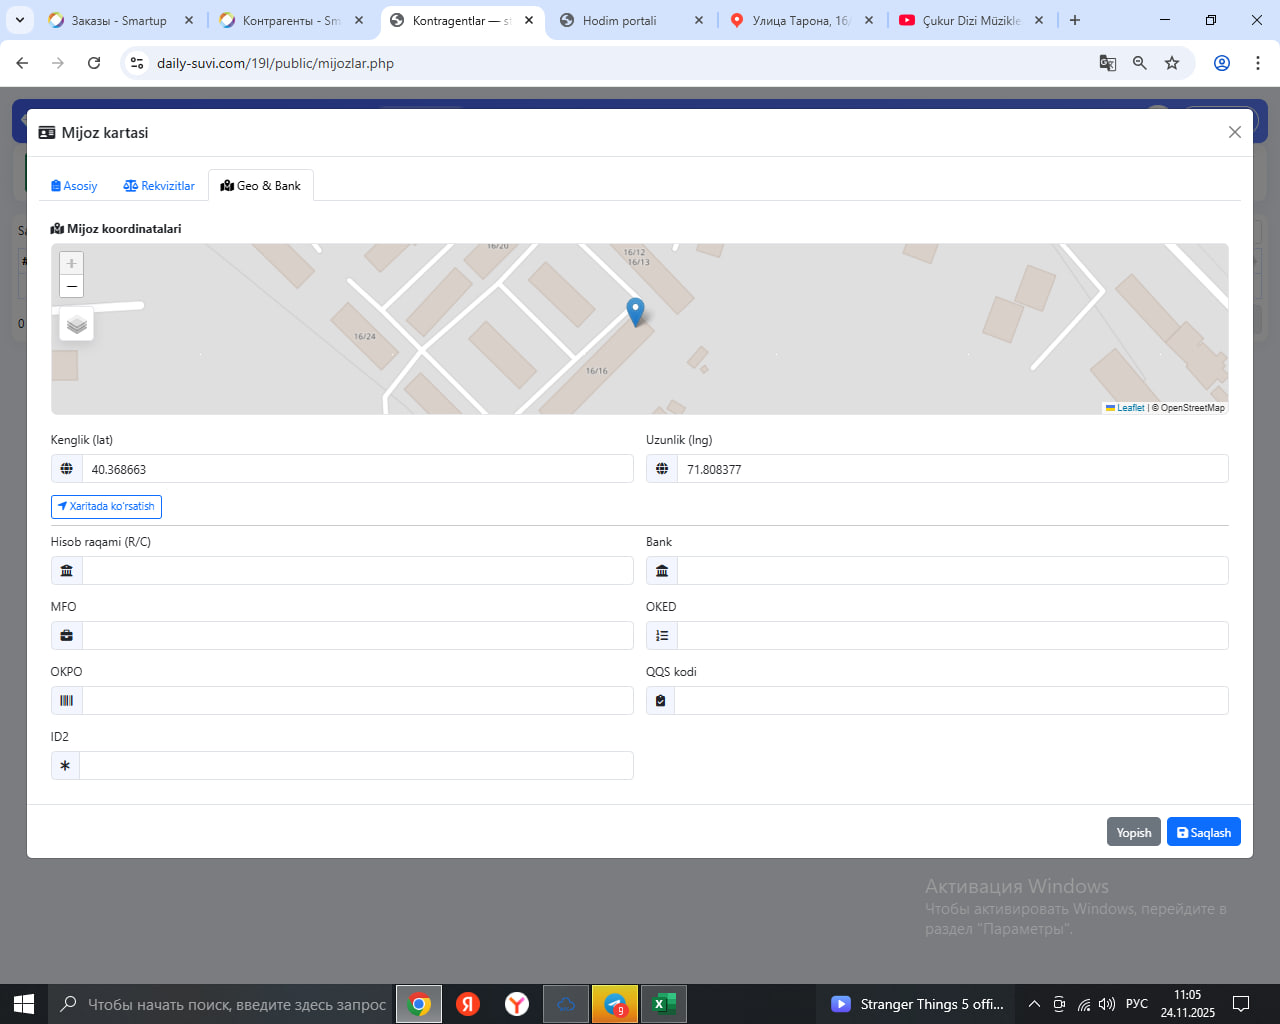
Task: Select the Geo & Bank tab
Action: pos(261,186)
